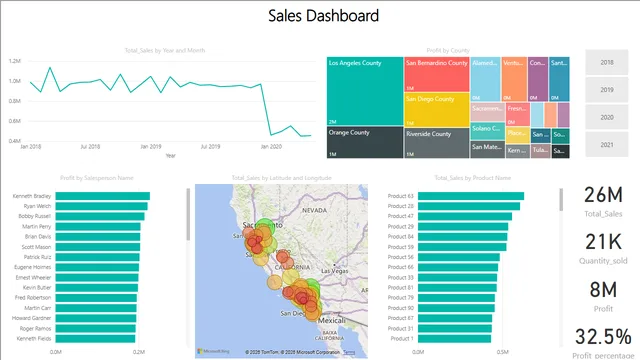Select the Brian Davis profit bar

[x=98, y=237]
